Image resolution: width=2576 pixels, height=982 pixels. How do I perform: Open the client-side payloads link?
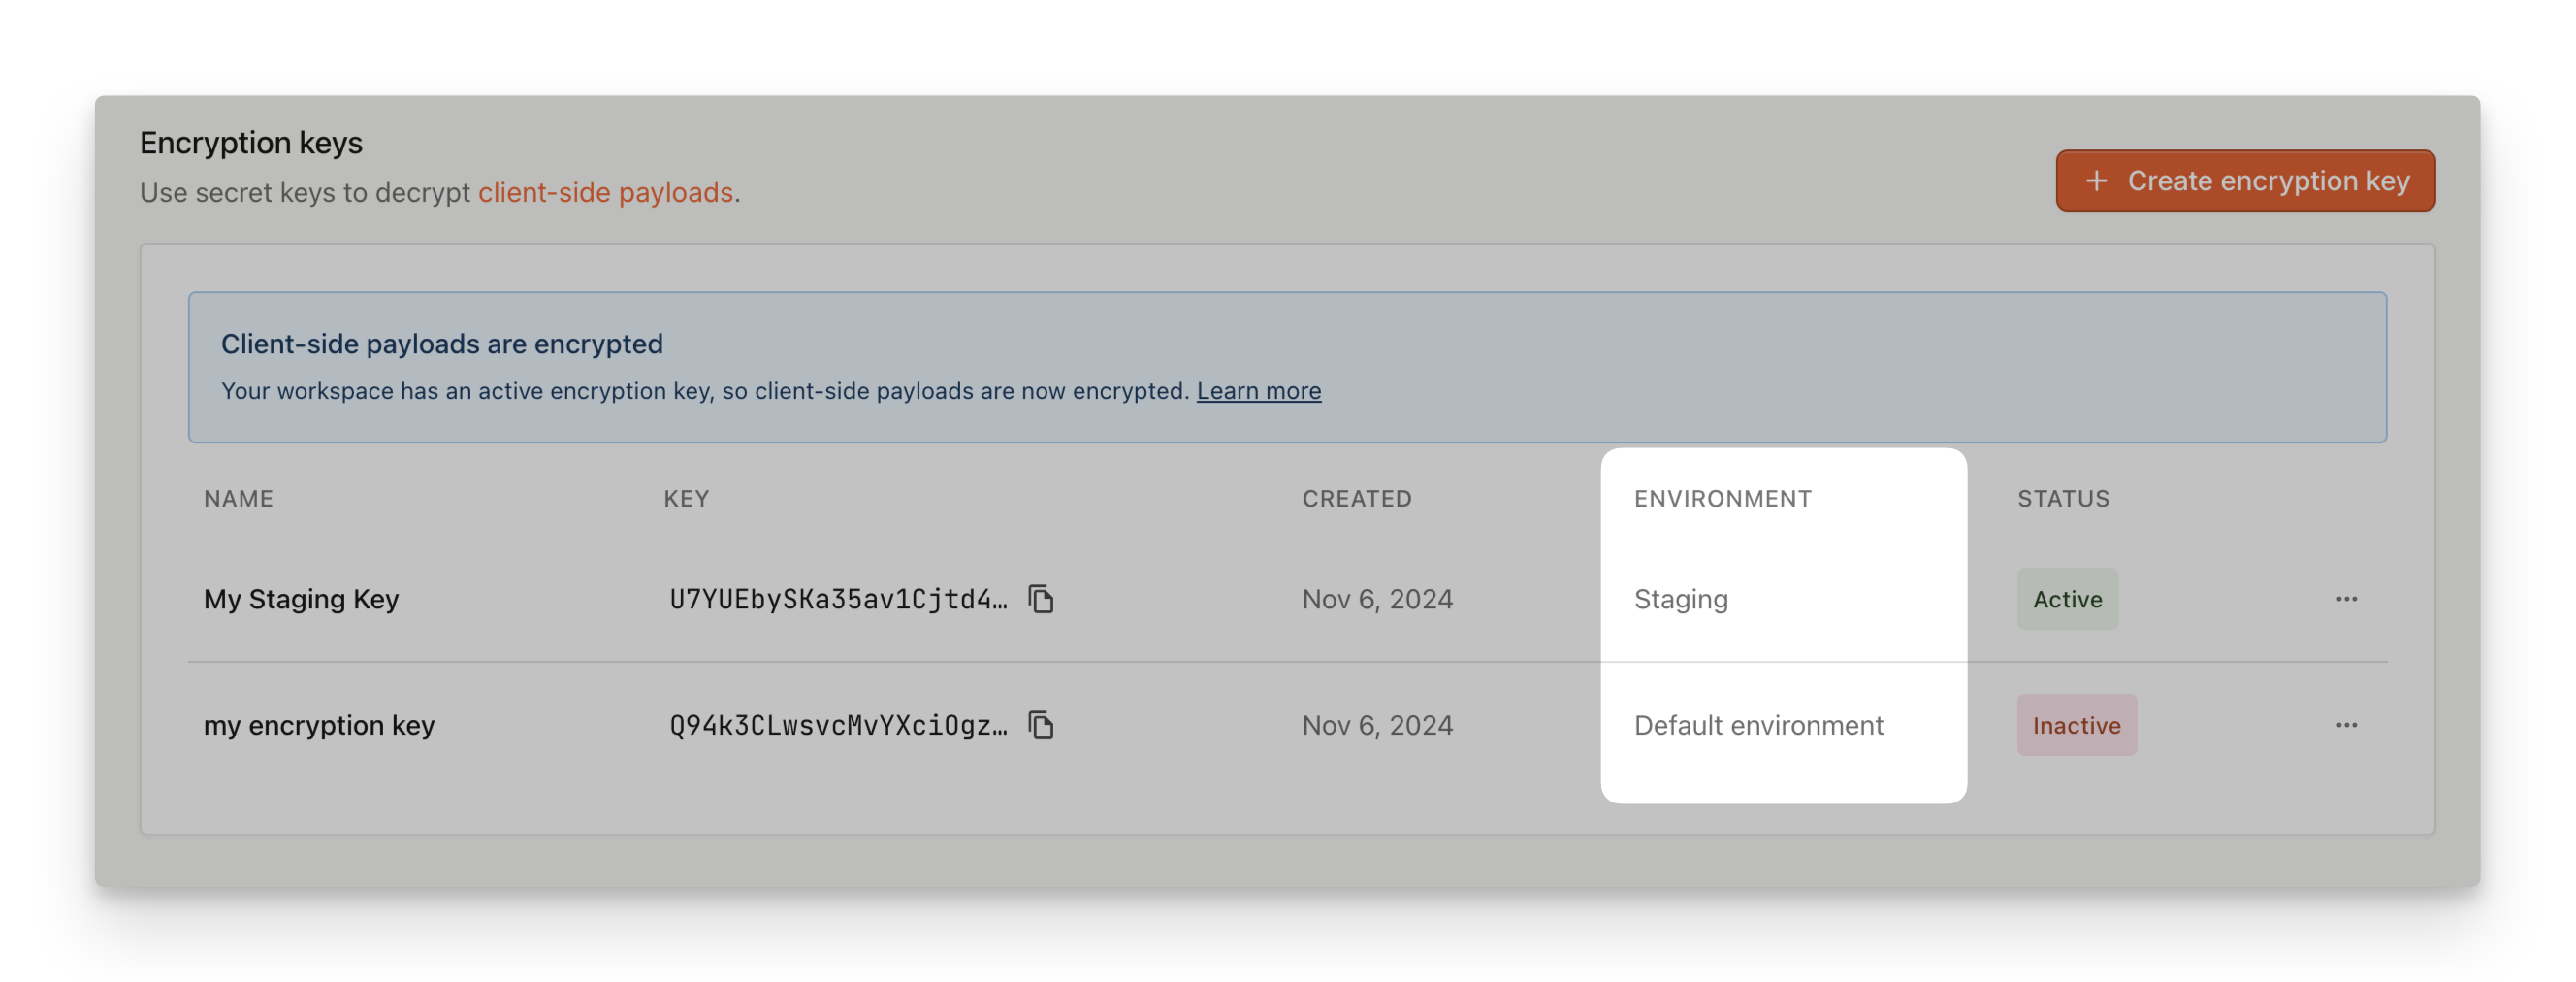(x=606, y=192)
